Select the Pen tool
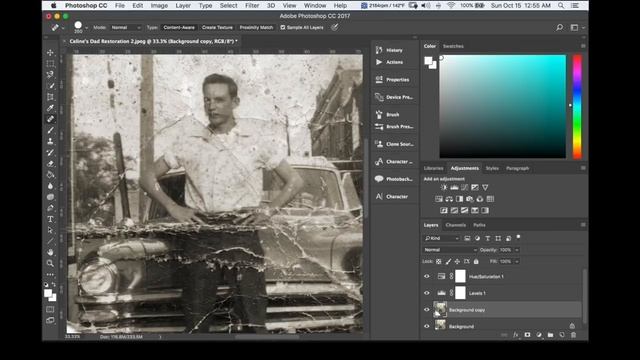 pyautogui.click(x=50, y=208)
